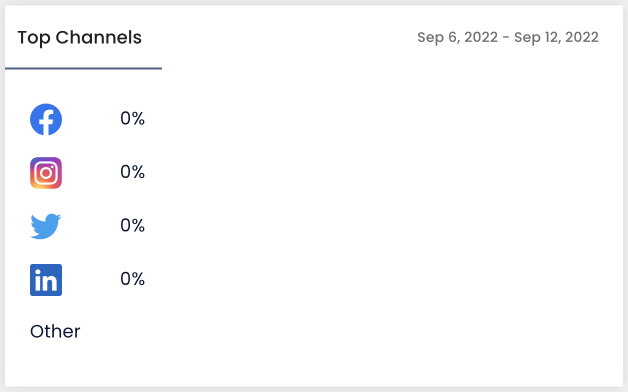This screenshot has height=392, width=628.
Task: Click the white "in" letters on LinkedIn logo
Action: tap(46, 280)
